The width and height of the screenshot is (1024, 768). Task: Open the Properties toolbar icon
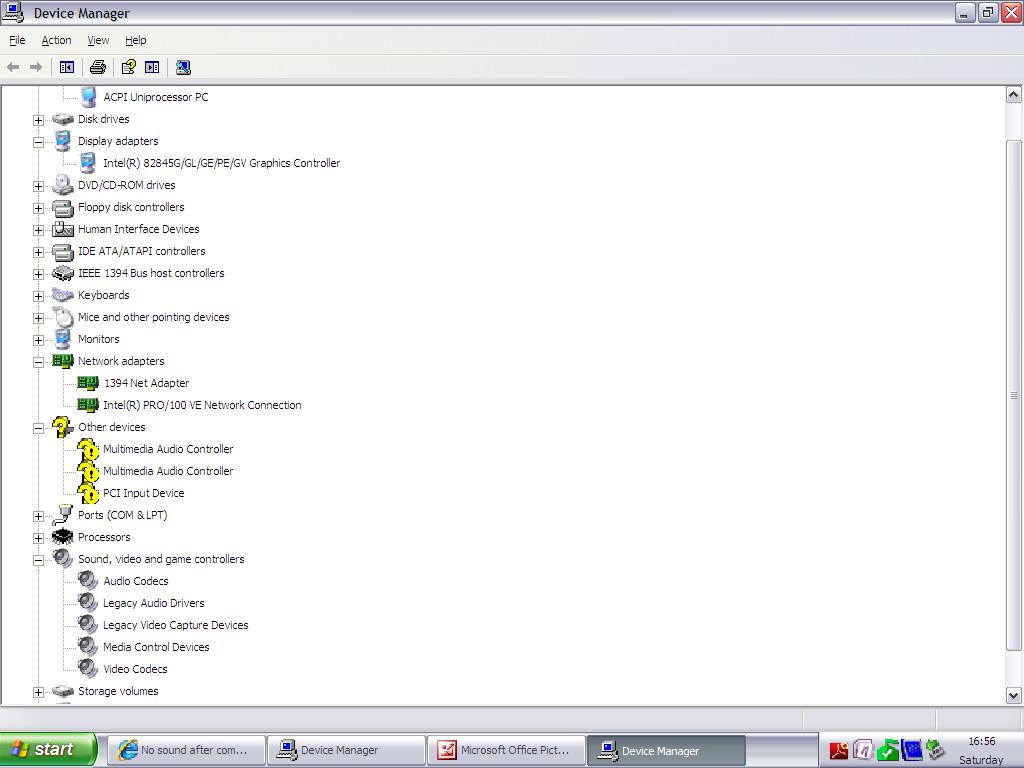129,67
